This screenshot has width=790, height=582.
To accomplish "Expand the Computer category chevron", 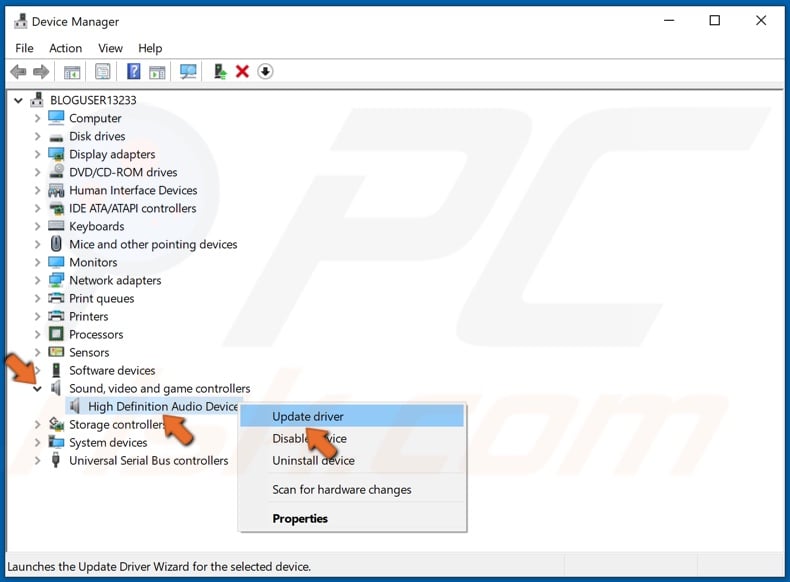I will coord(37,118).
